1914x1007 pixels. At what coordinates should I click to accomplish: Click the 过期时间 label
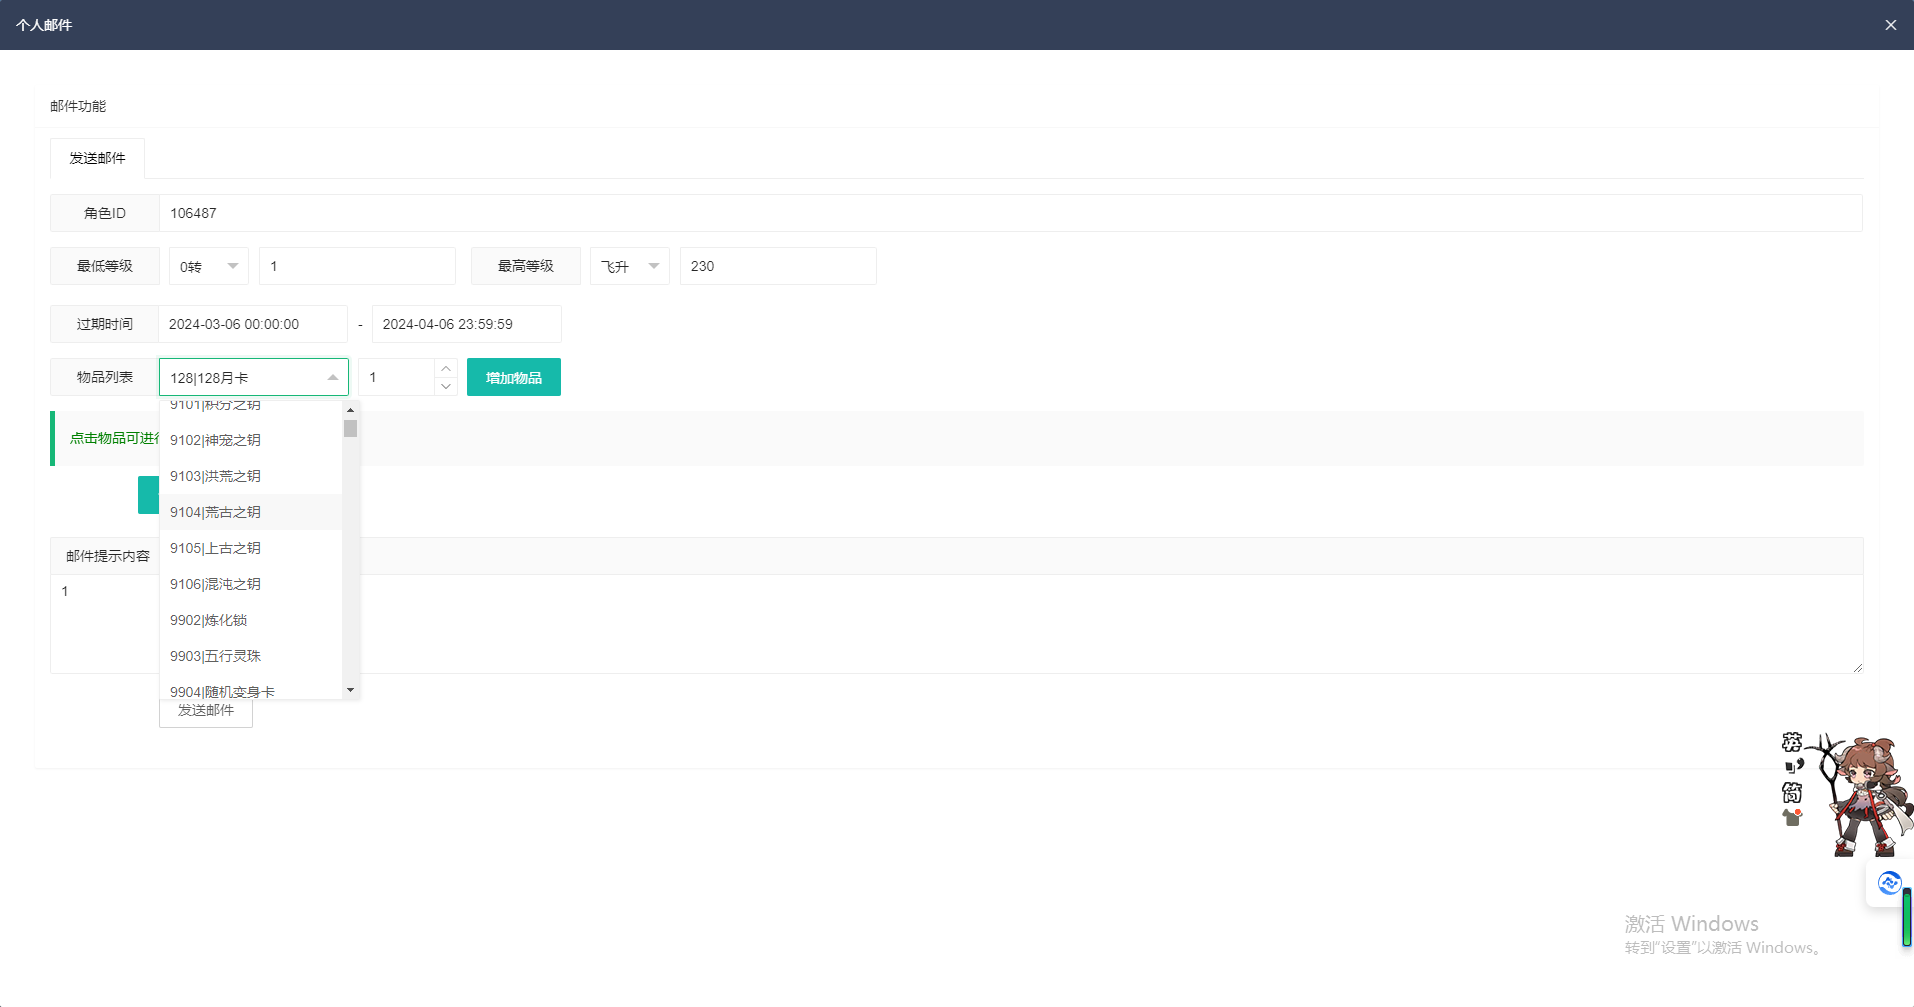105,324
